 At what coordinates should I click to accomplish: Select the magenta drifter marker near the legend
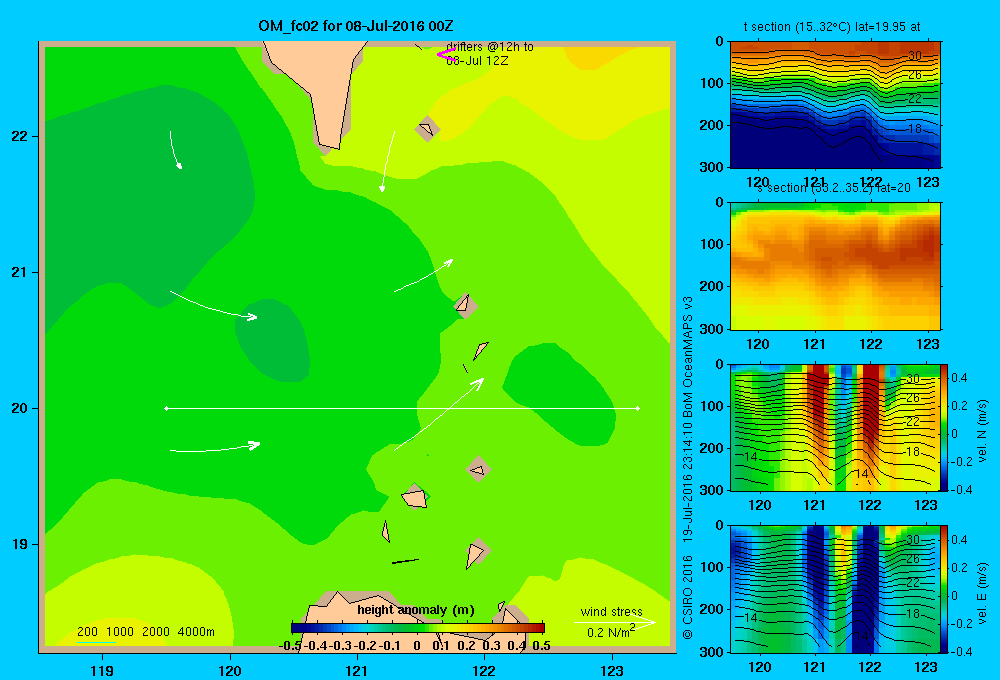[x=445, y=54]
